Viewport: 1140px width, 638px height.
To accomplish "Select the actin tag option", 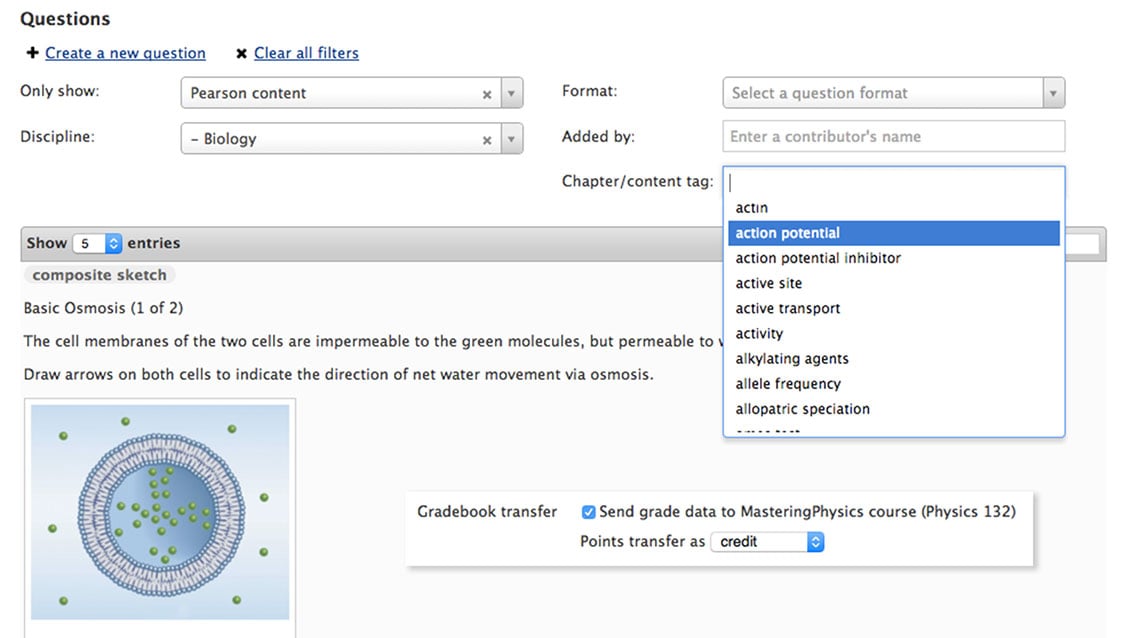I will pyautogui.click(x=752, y=208).
